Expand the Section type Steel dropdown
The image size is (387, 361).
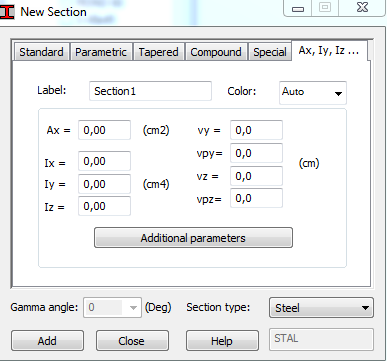[321, 308]
